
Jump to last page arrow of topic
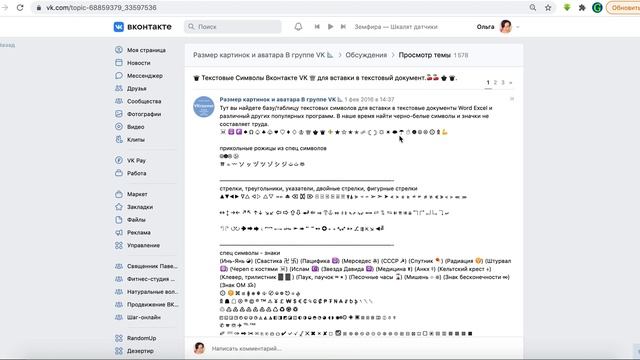510,82
